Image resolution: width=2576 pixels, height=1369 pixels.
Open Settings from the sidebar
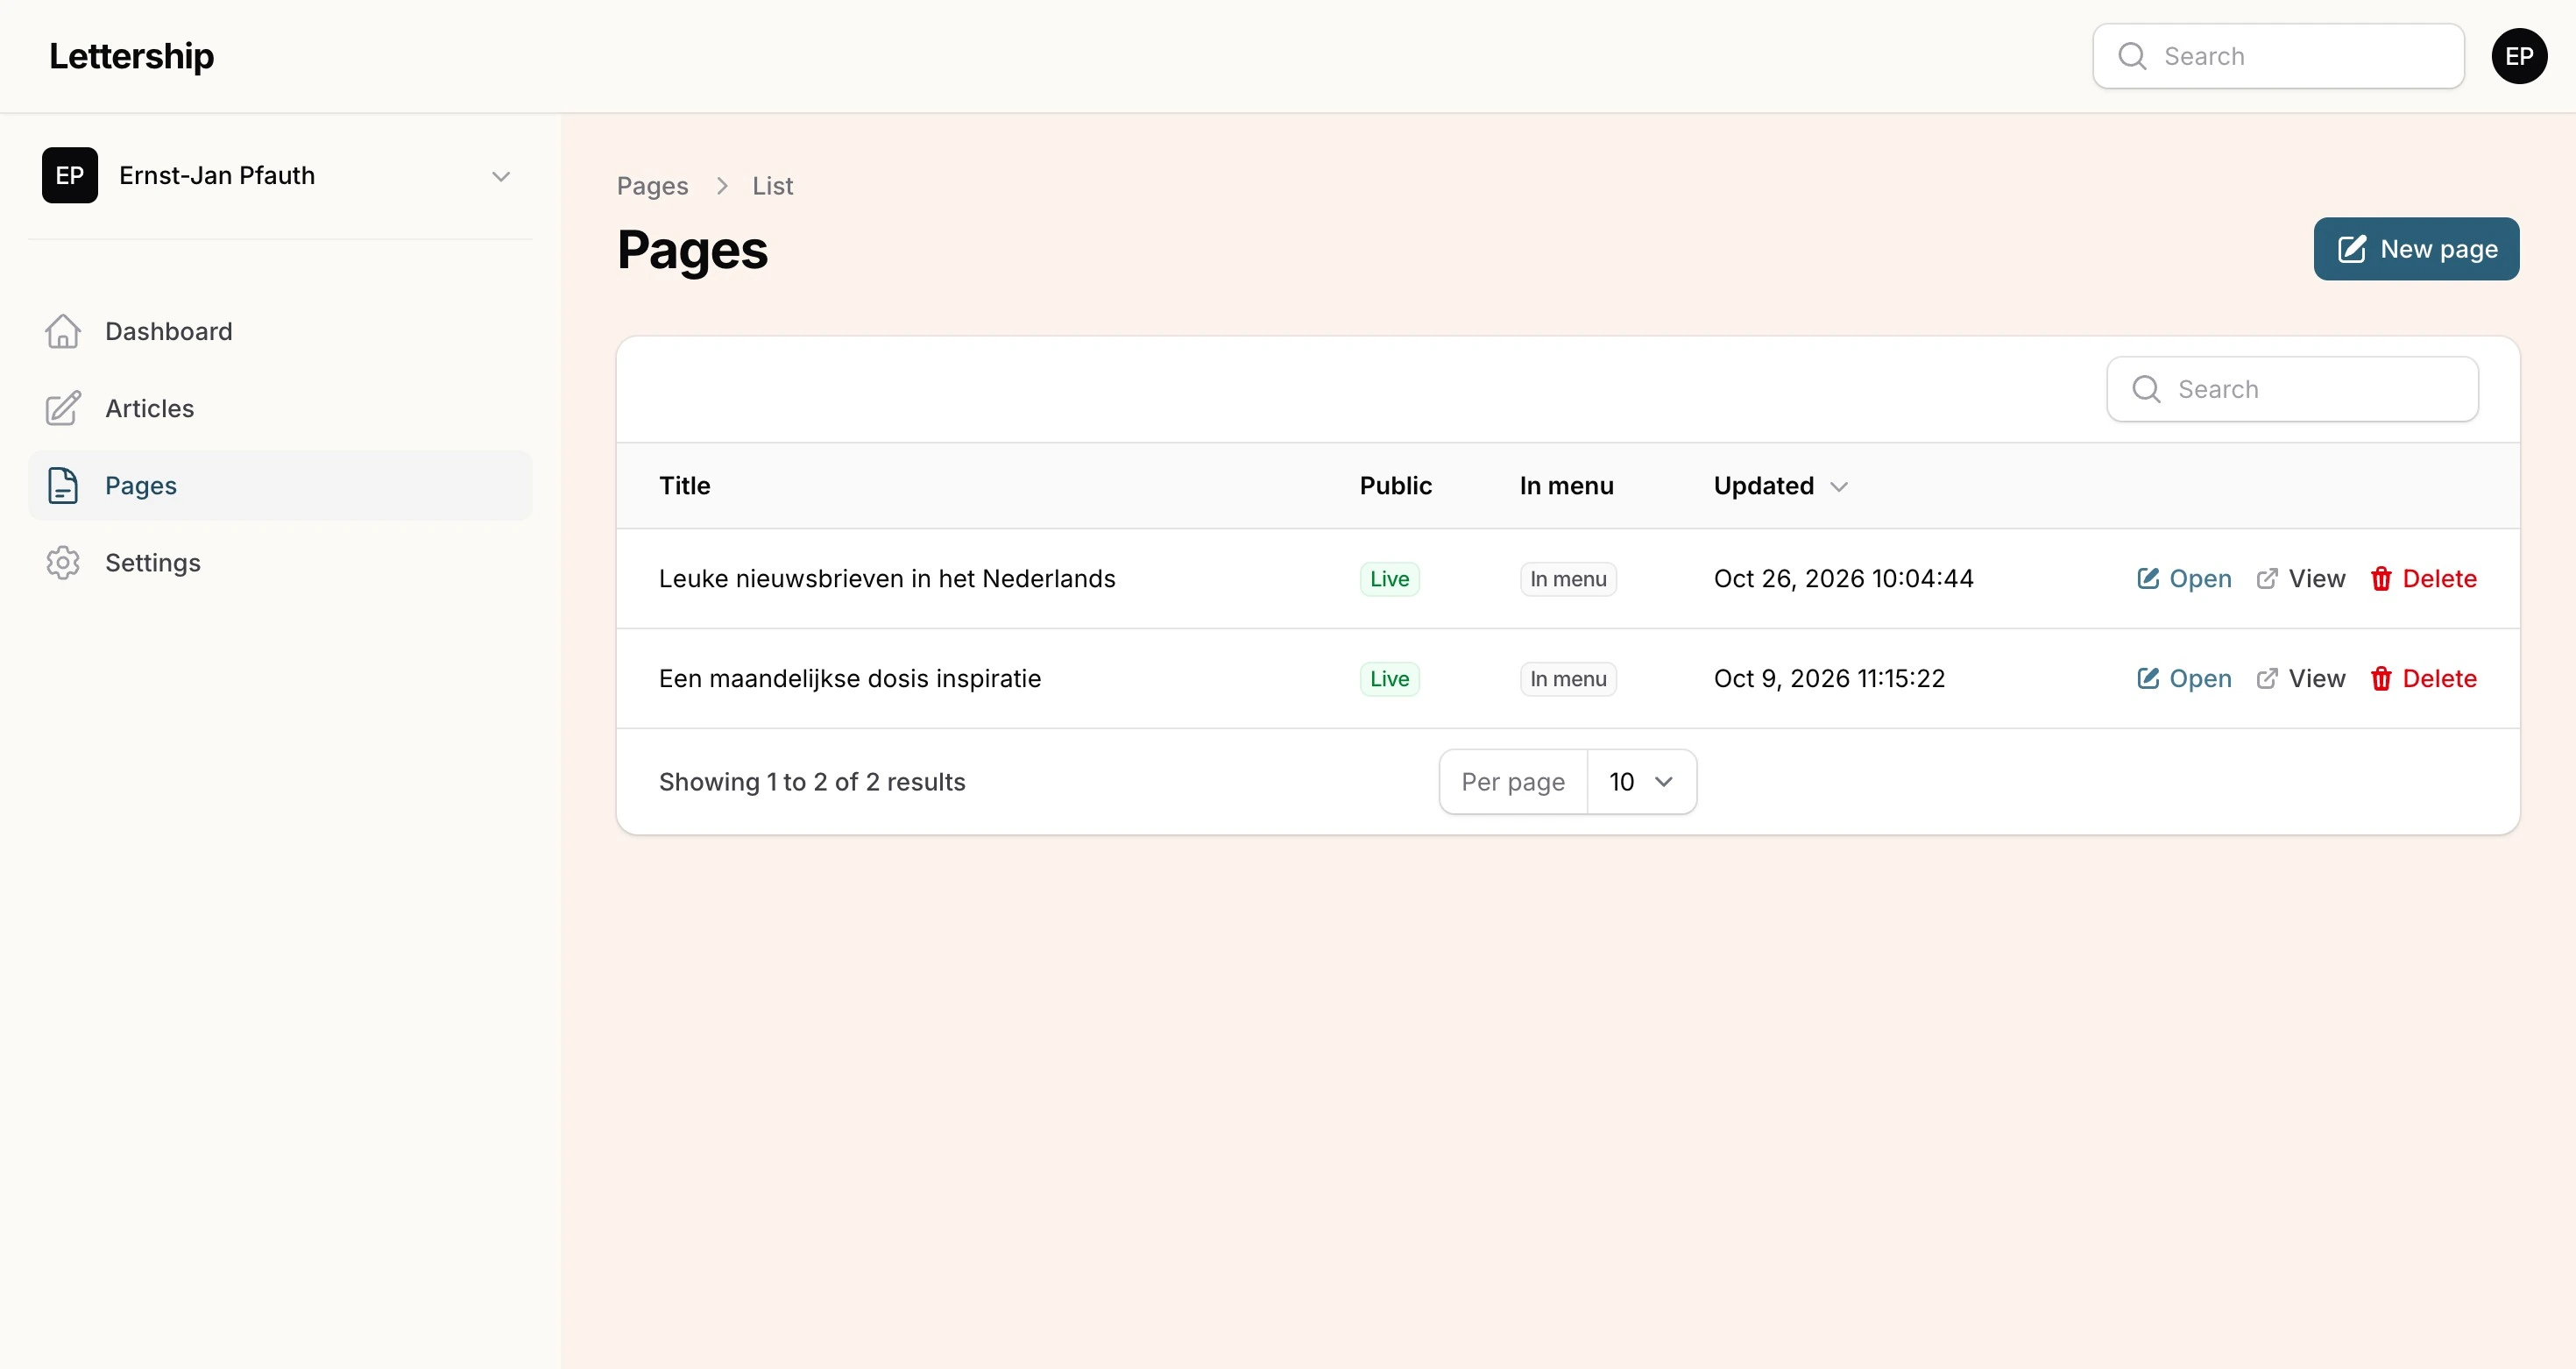(280, 562)
